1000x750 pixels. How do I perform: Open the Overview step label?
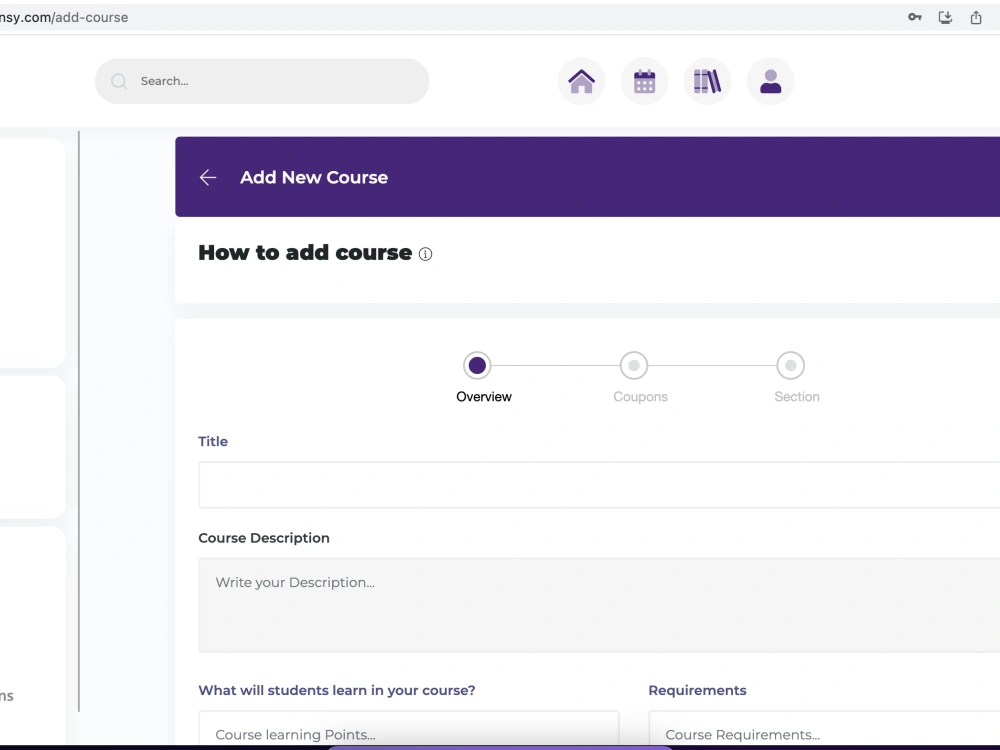tap(484, 397)
